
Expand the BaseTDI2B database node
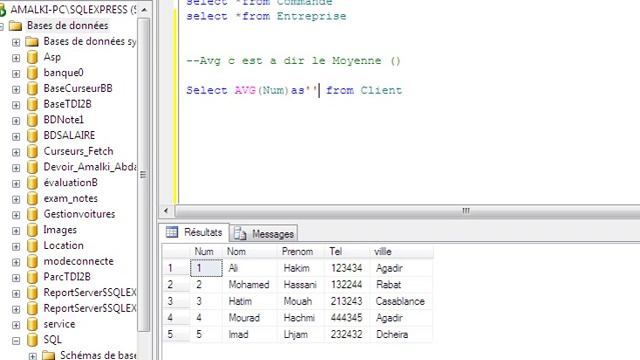tap(16, 105)
